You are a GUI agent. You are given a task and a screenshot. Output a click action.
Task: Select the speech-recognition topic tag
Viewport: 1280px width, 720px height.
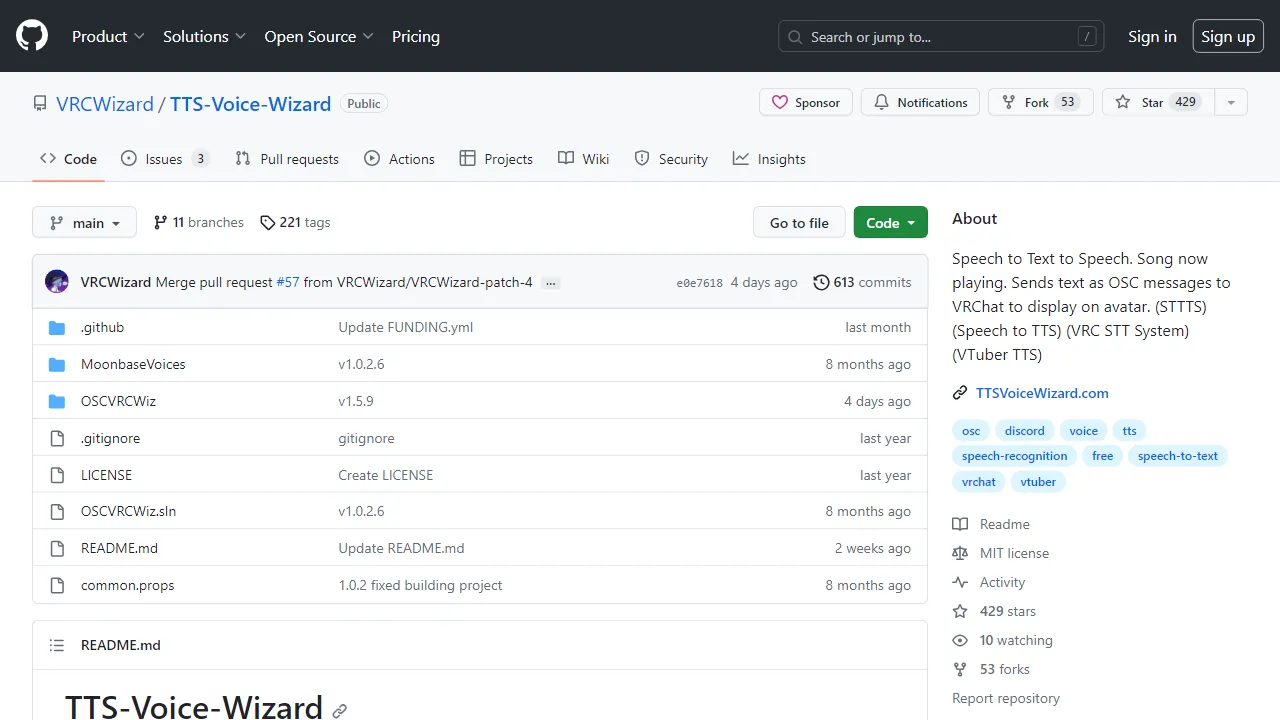[1014, 456]
